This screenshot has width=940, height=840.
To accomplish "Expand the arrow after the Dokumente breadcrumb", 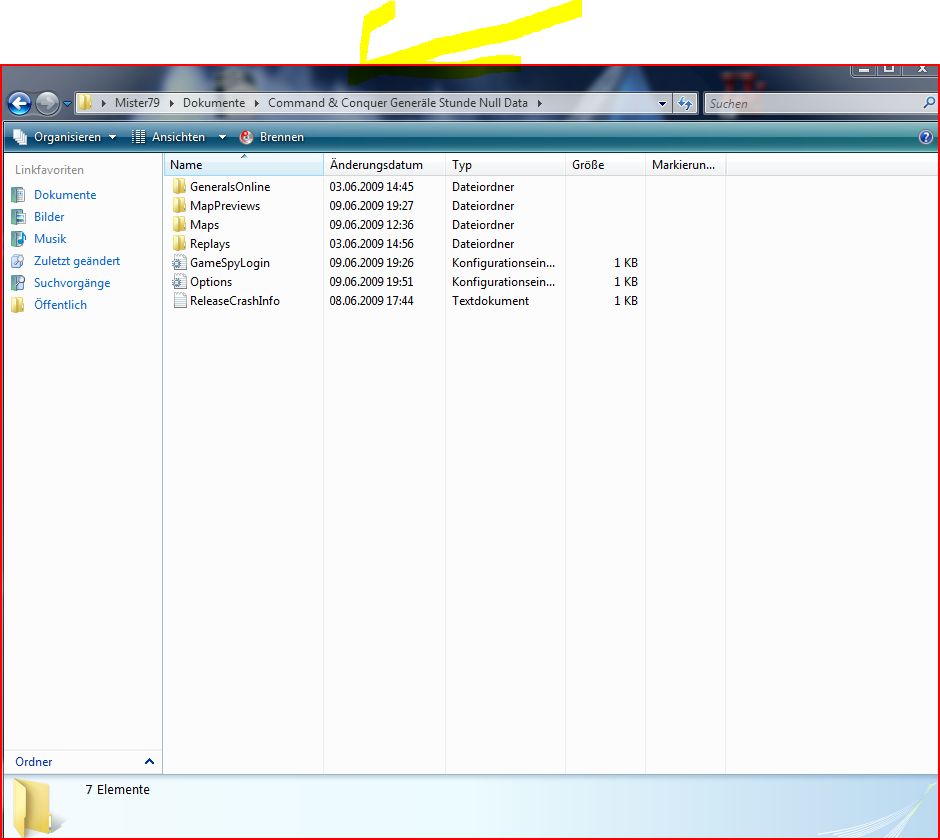I will pyautogui.click(x=257, y=103).
